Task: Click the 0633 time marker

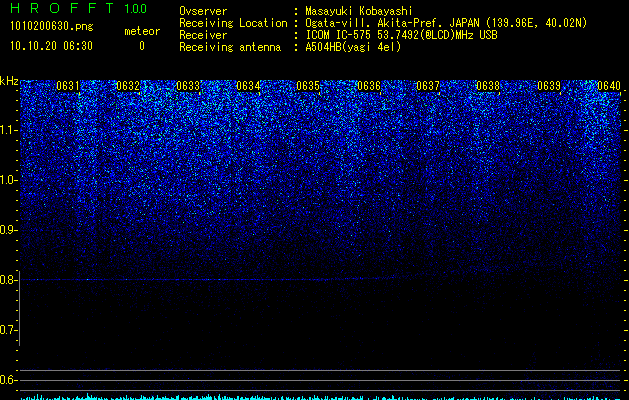Action: [188, 86]
